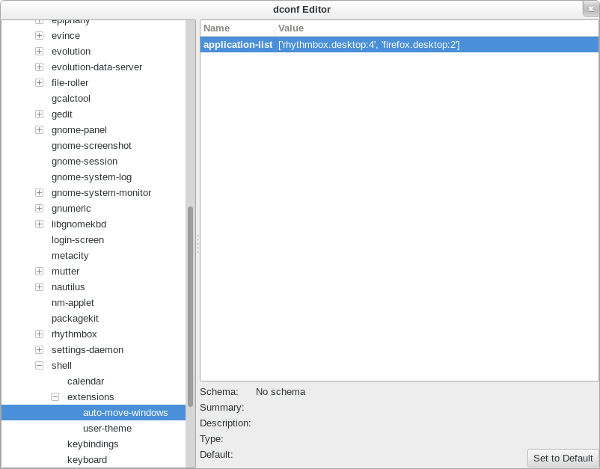Expand the mutter node
Screen dimensions: 600x469
[x=39, y=271]
